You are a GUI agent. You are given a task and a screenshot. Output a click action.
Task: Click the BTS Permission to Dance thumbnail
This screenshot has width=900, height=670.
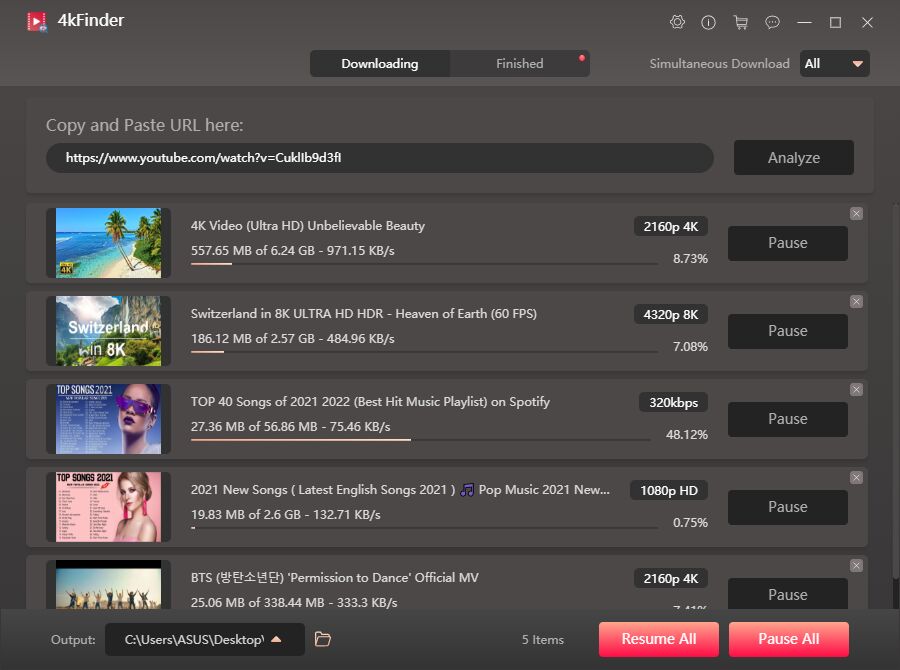click(x=108, y=584)
